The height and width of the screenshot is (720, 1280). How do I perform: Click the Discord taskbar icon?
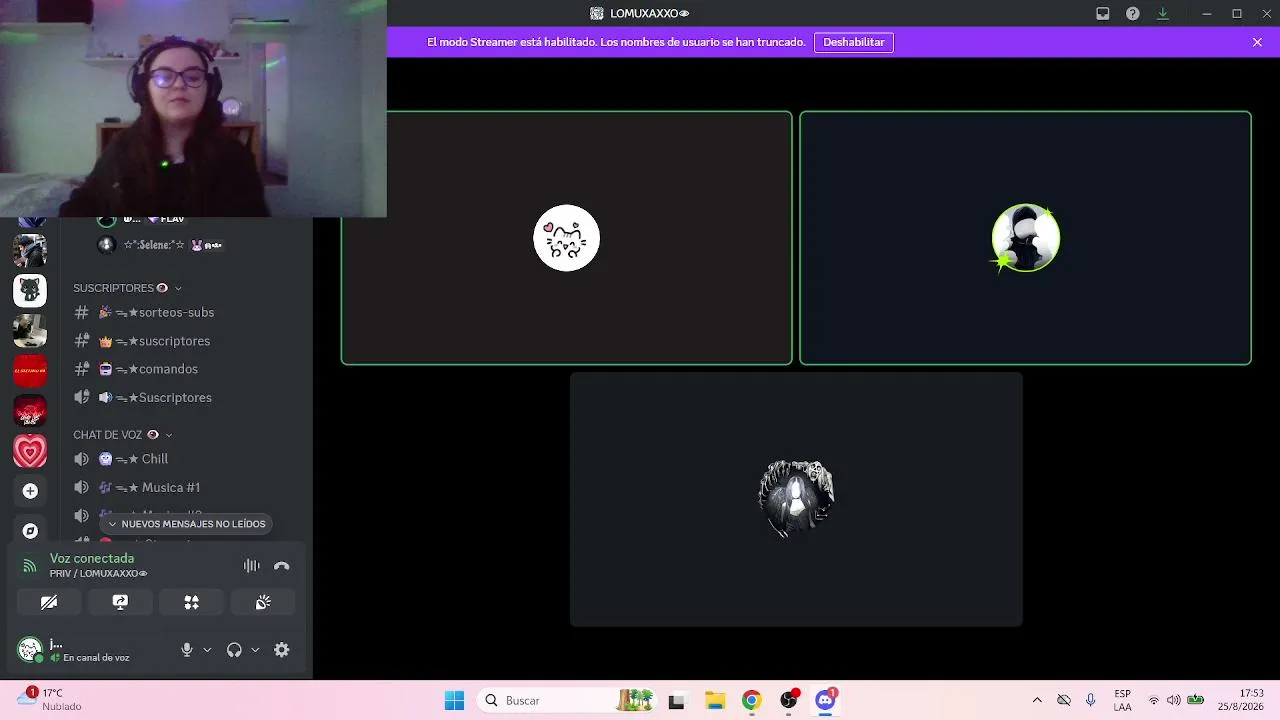click(x=826, y=700)
